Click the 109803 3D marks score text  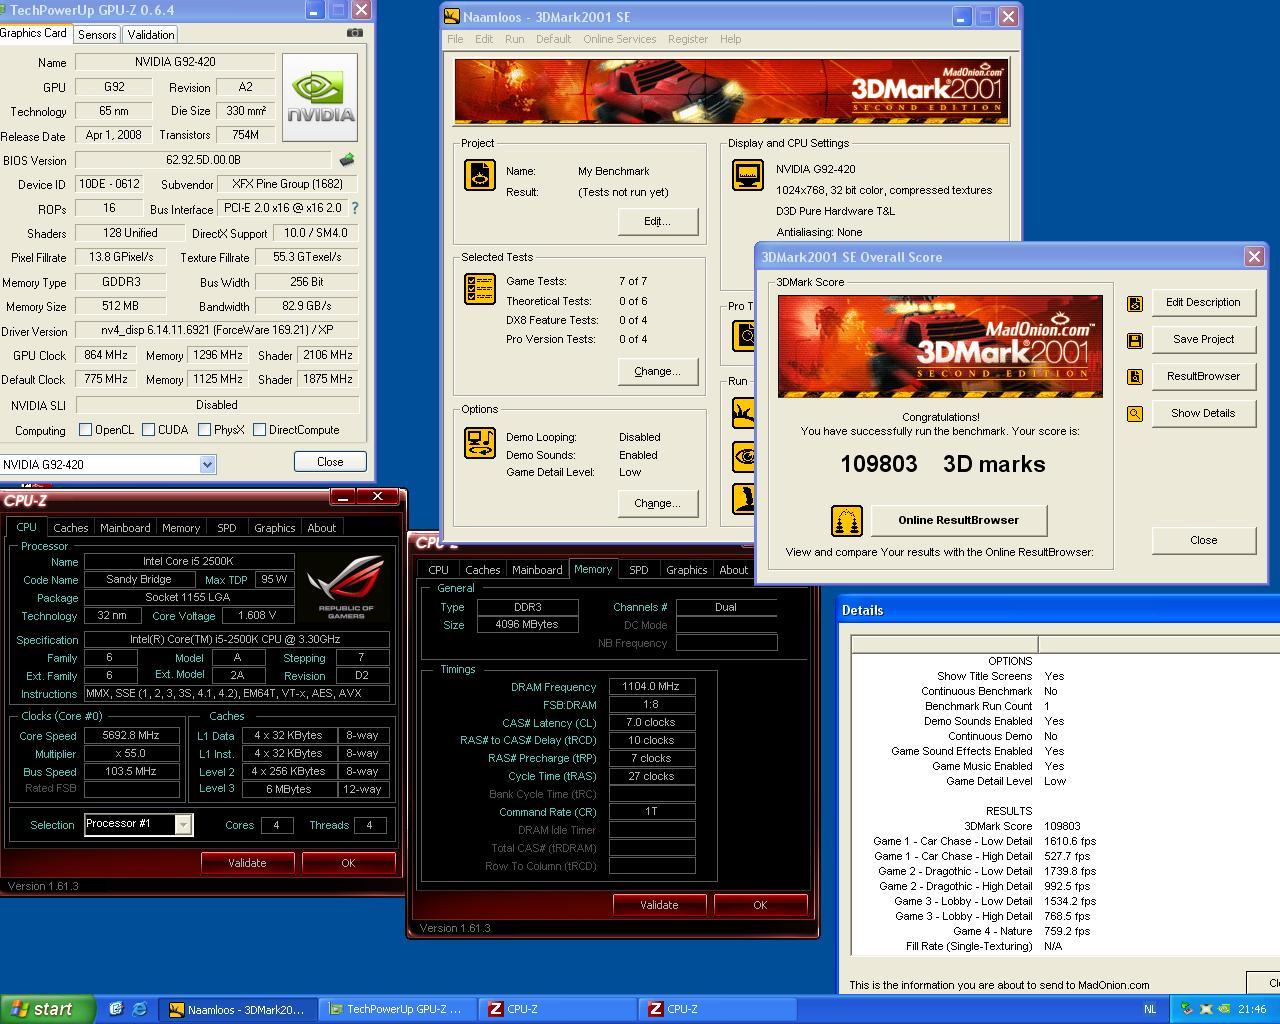pos(942,464)
